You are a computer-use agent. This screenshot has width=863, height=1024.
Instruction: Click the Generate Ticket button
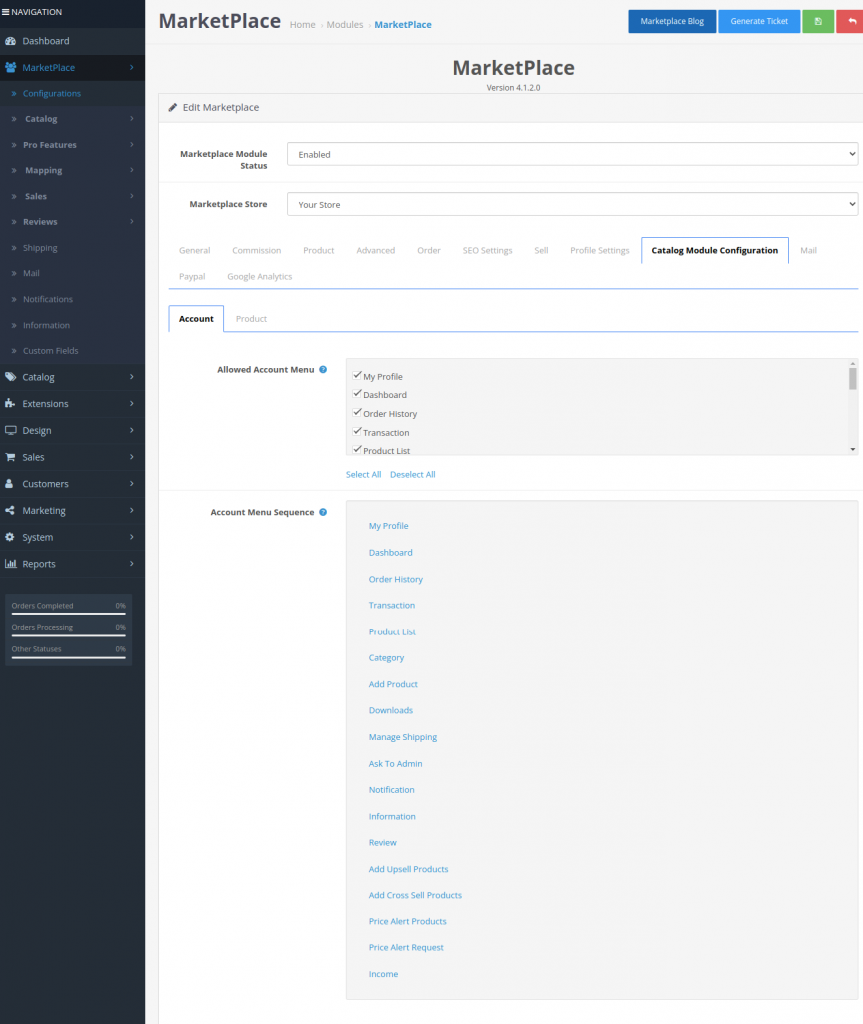click(759, 21)
